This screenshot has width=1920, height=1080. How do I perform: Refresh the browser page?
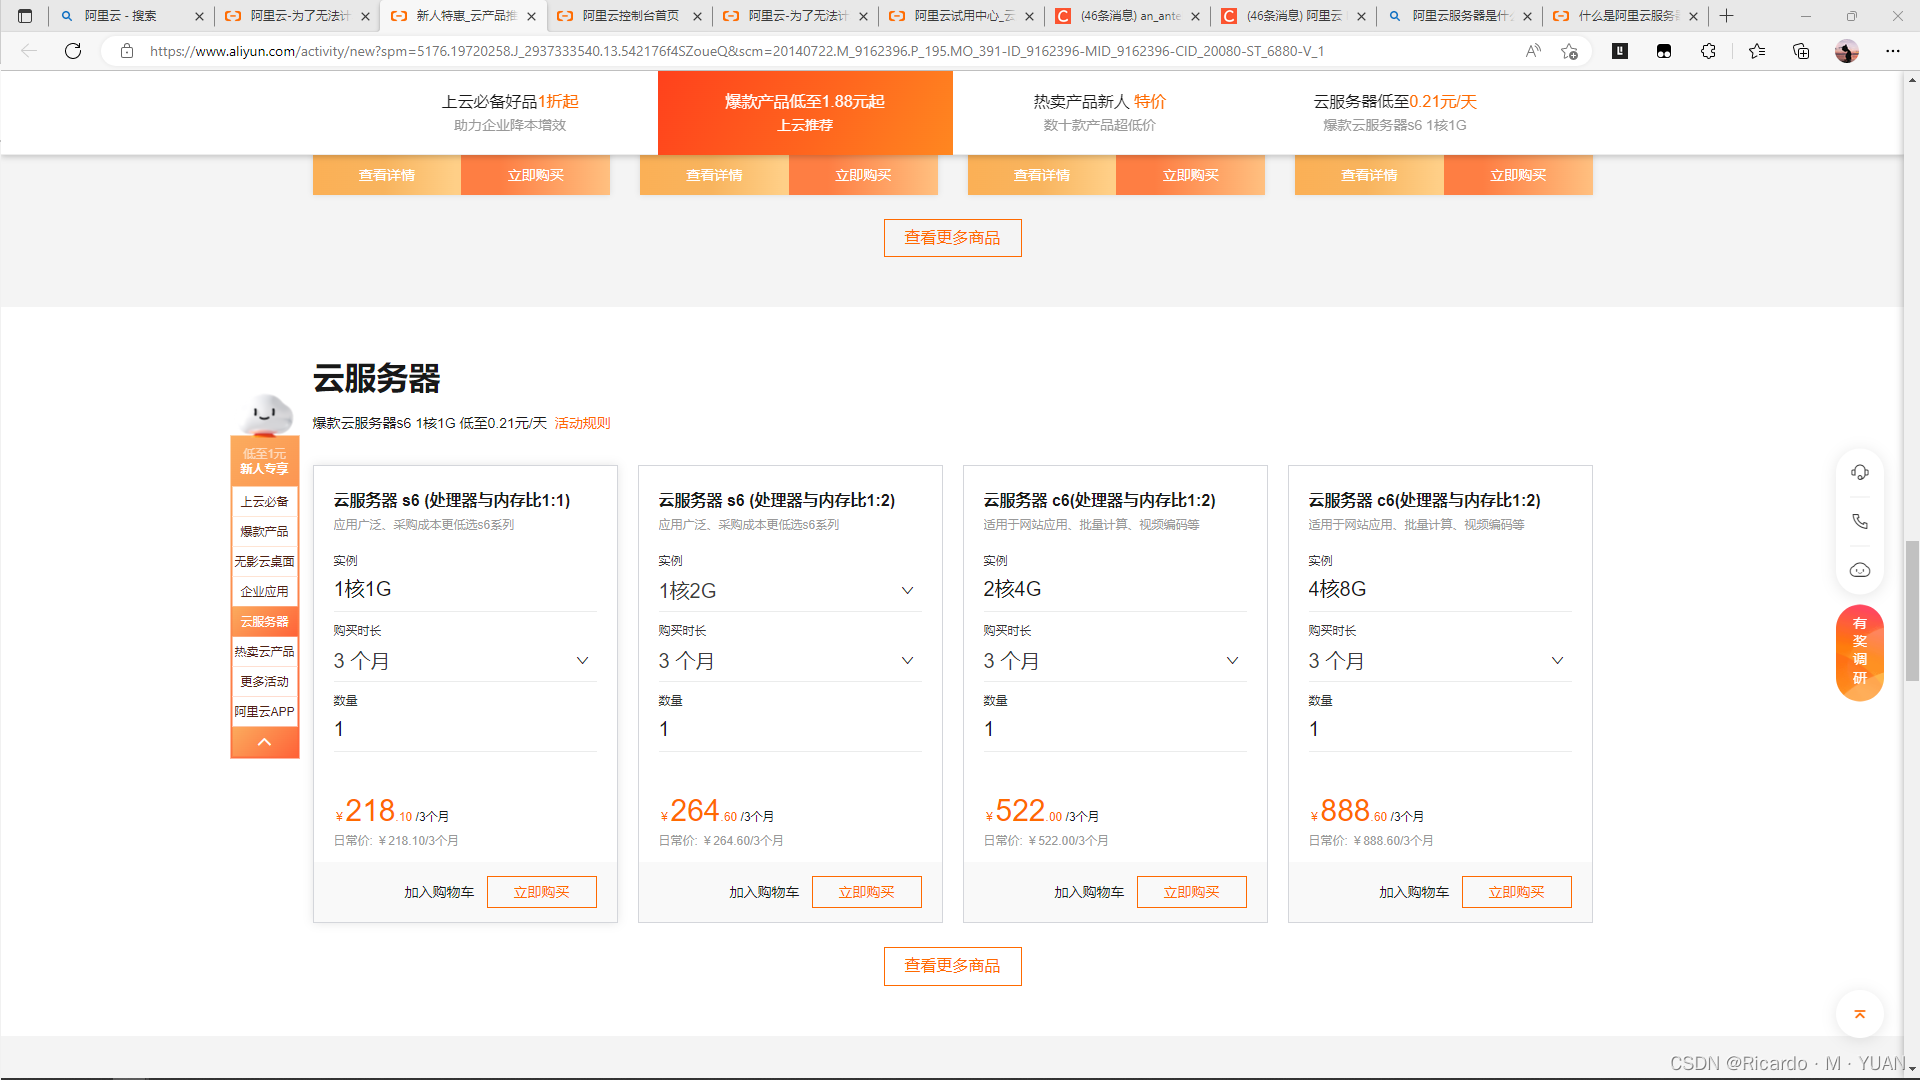point(73,51)
